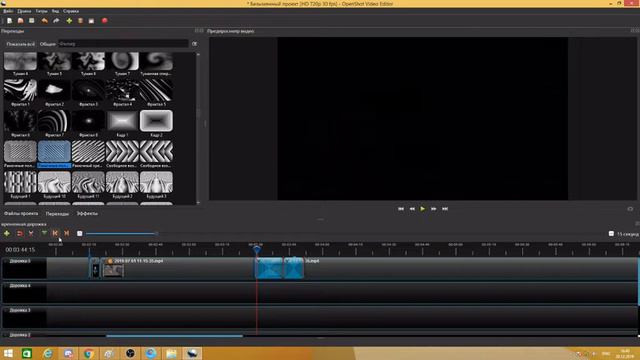Image resolution: width=640 pixels, height=360 pixels.
Task: Select the razor tool in the timeline toolbar
Action: (31, 233)
